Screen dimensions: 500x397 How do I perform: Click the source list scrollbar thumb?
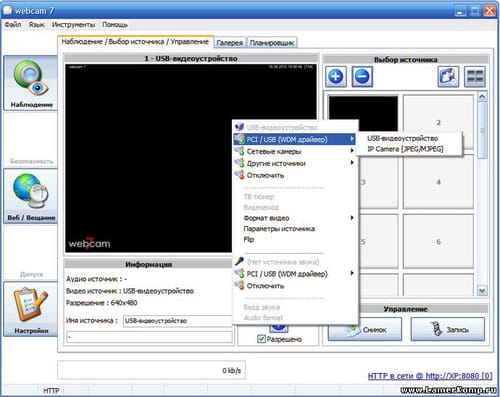click(482, 130)
